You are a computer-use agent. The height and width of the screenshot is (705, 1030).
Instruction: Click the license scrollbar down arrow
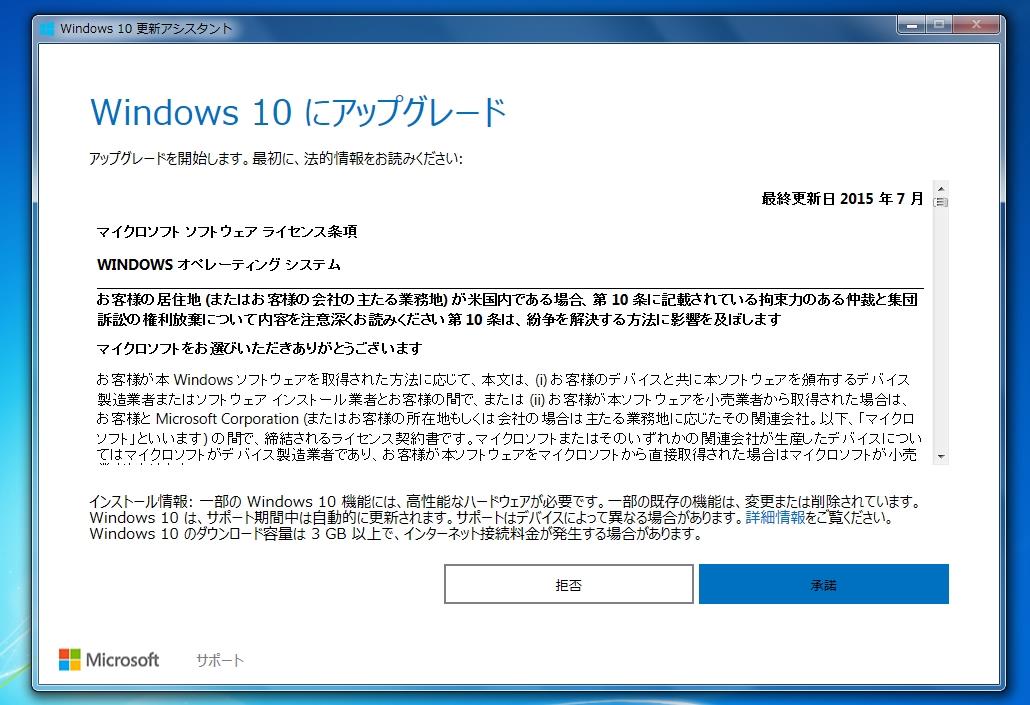(941, 457)
